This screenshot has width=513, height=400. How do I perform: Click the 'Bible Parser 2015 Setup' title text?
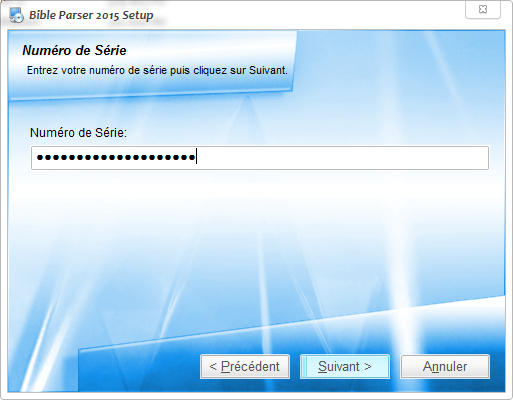[91, 15]
